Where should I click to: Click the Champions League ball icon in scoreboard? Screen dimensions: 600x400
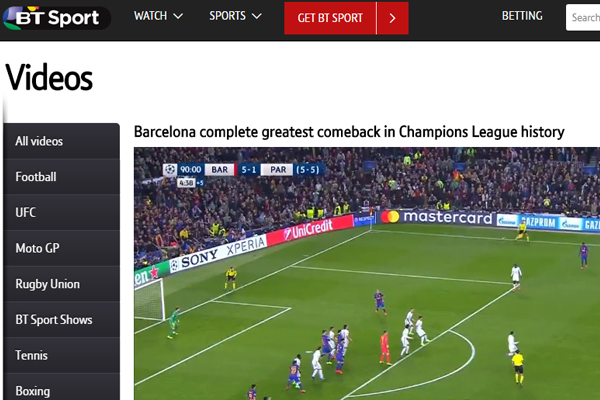pos(170,169)
